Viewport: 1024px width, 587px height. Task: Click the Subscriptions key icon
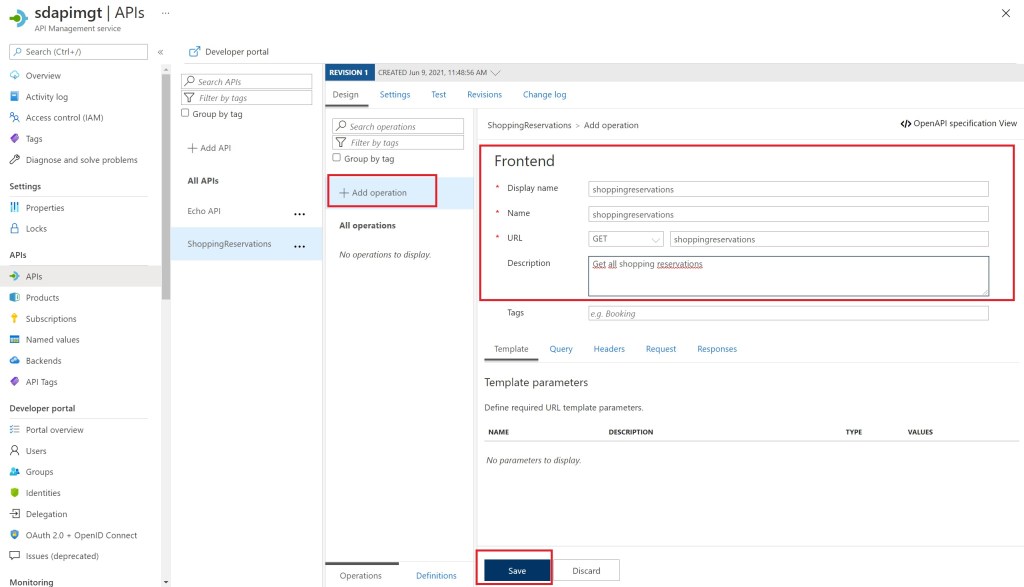[15, 319]
